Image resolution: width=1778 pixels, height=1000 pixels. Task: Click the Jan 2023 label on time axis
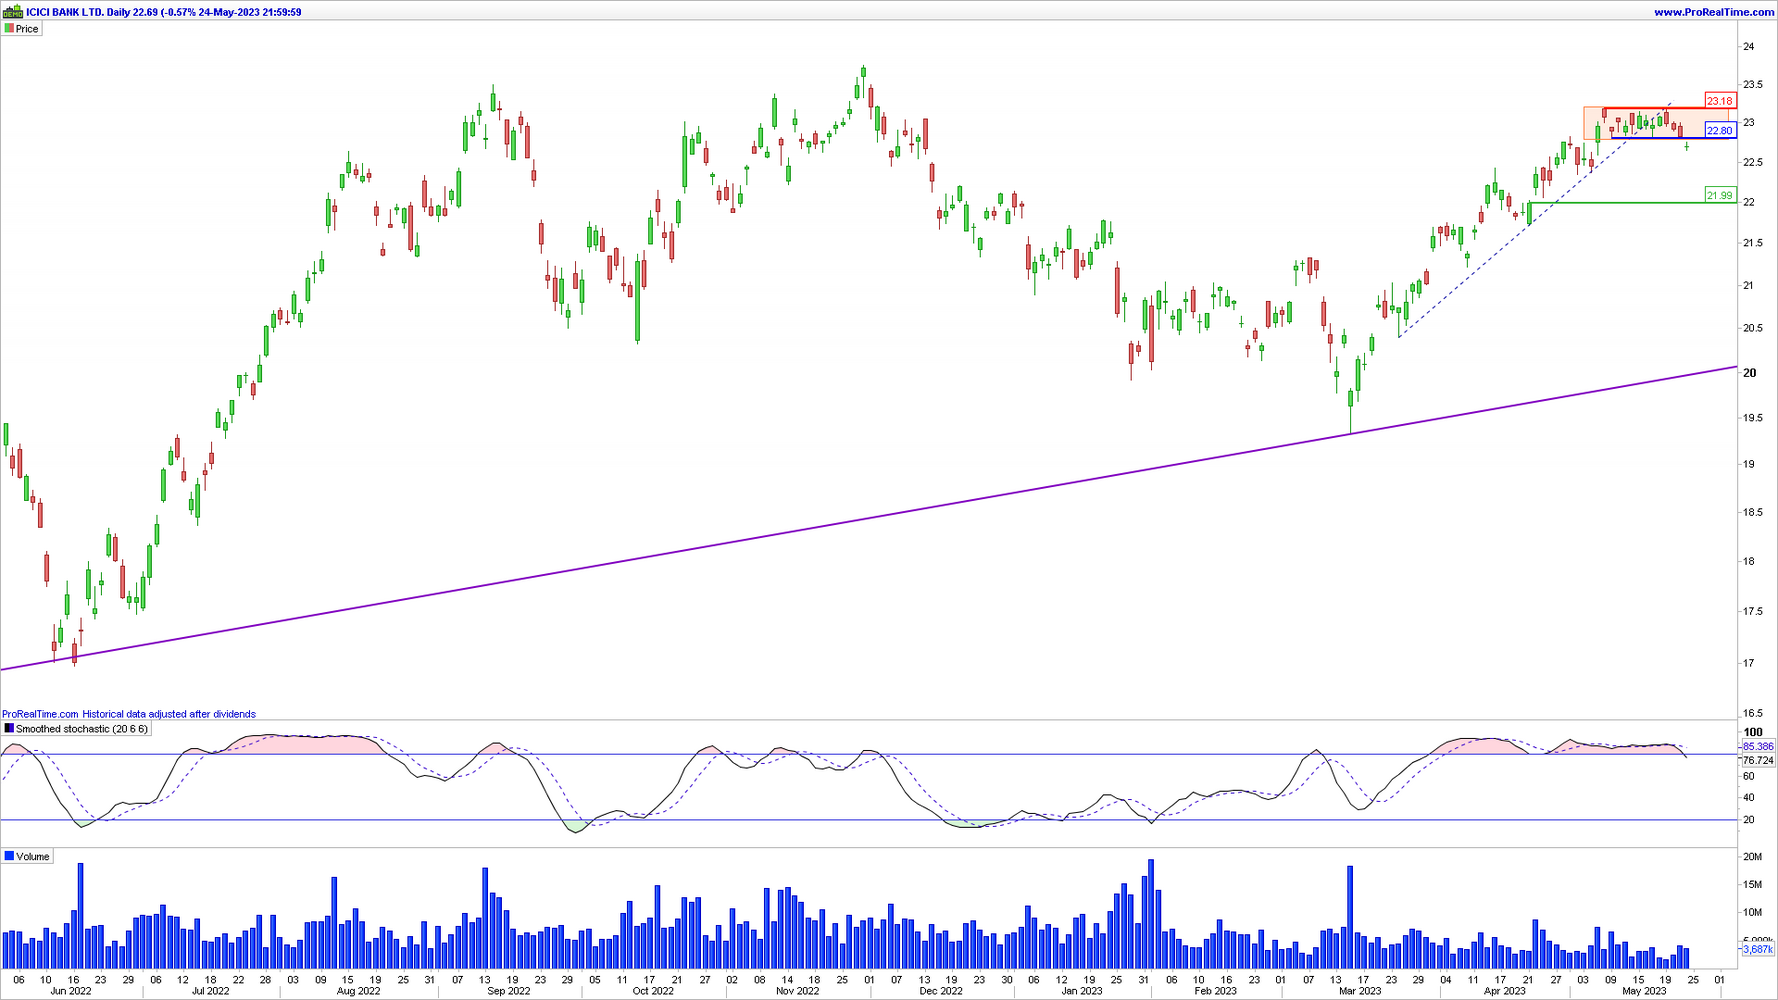(x=1082, y=991)
